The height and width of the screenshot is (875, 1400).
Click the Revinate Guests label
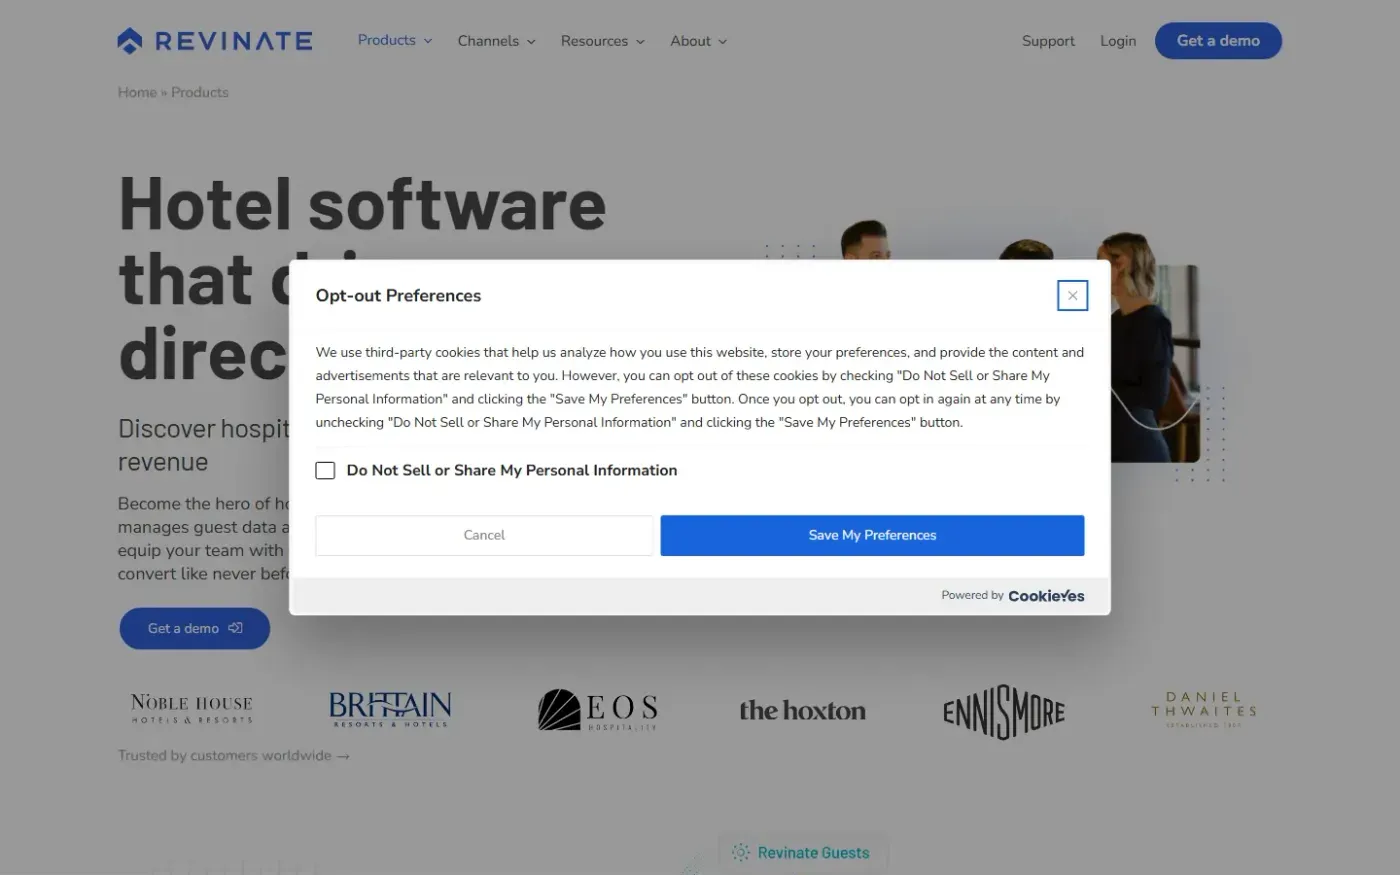[x=802, y=853]
